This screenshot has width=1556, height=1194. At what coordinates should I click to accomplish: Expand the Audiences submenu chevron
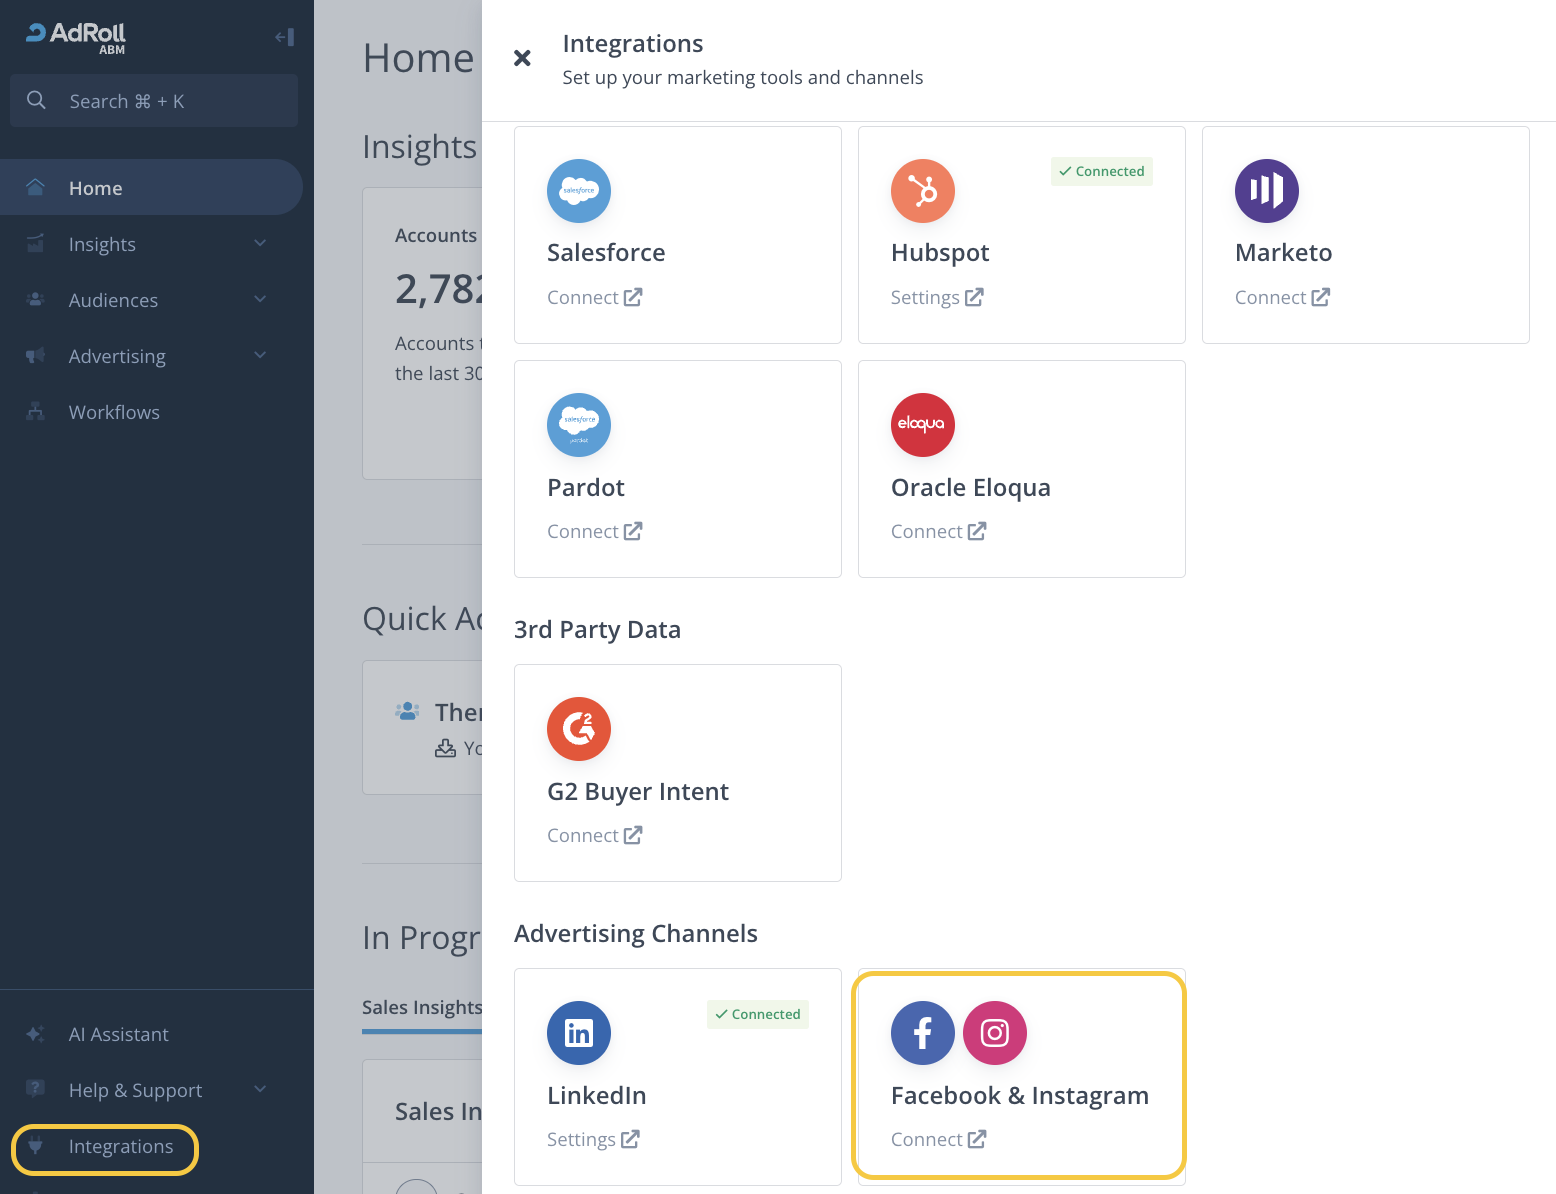[260, 300]
